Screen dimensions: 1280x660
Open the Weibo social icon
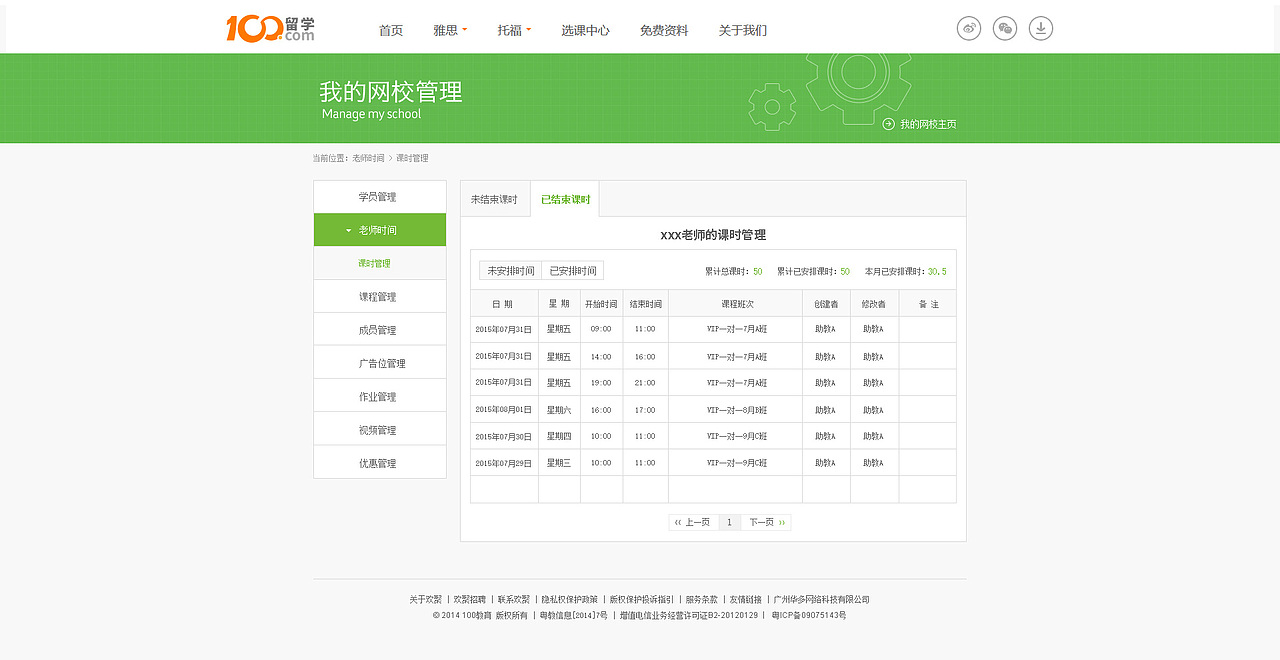tap(969, 29)
